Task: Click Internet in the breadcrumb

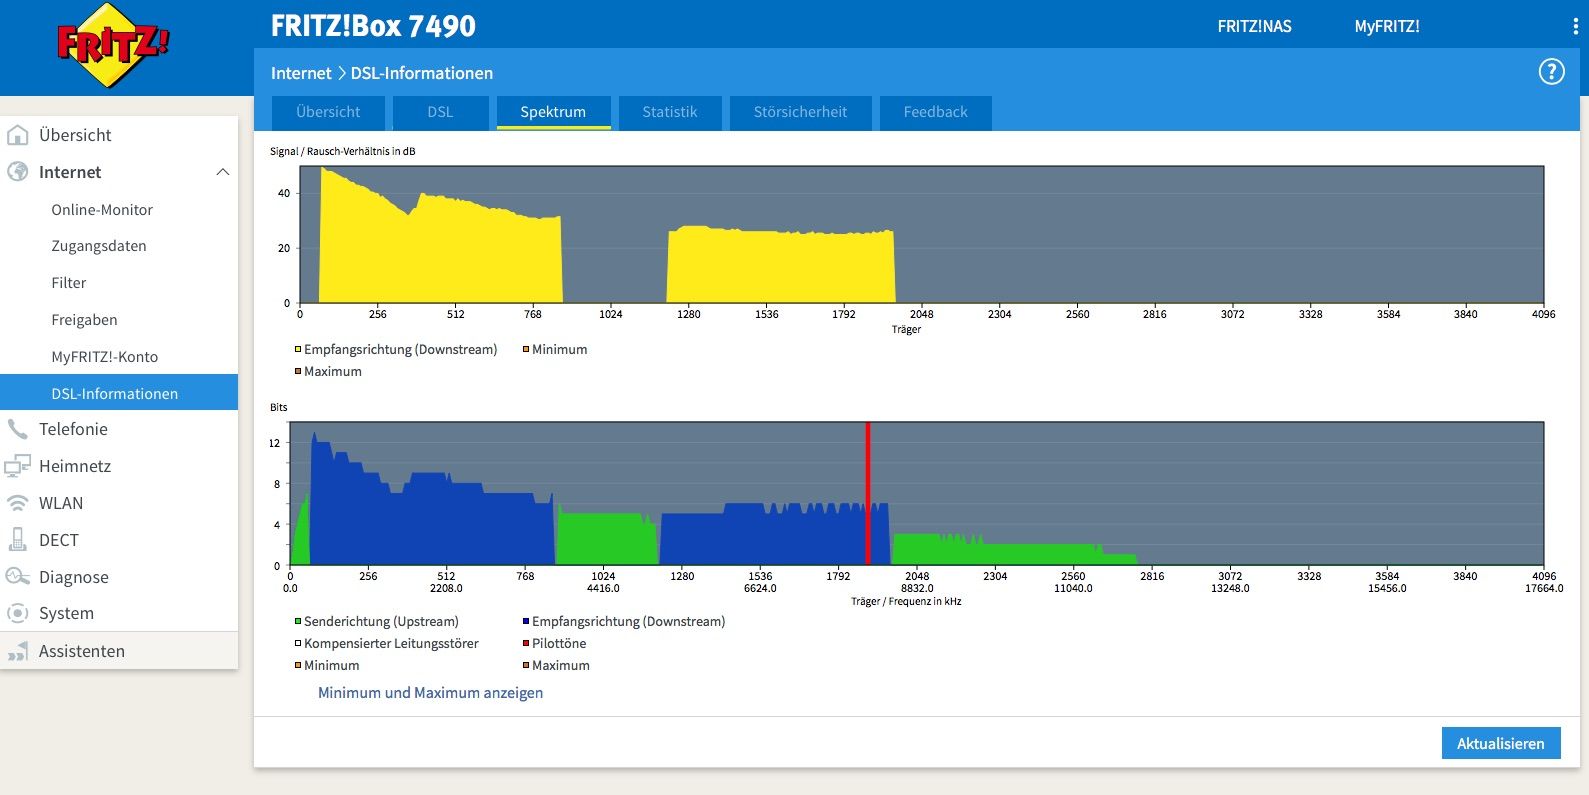Action: point(301,73)
